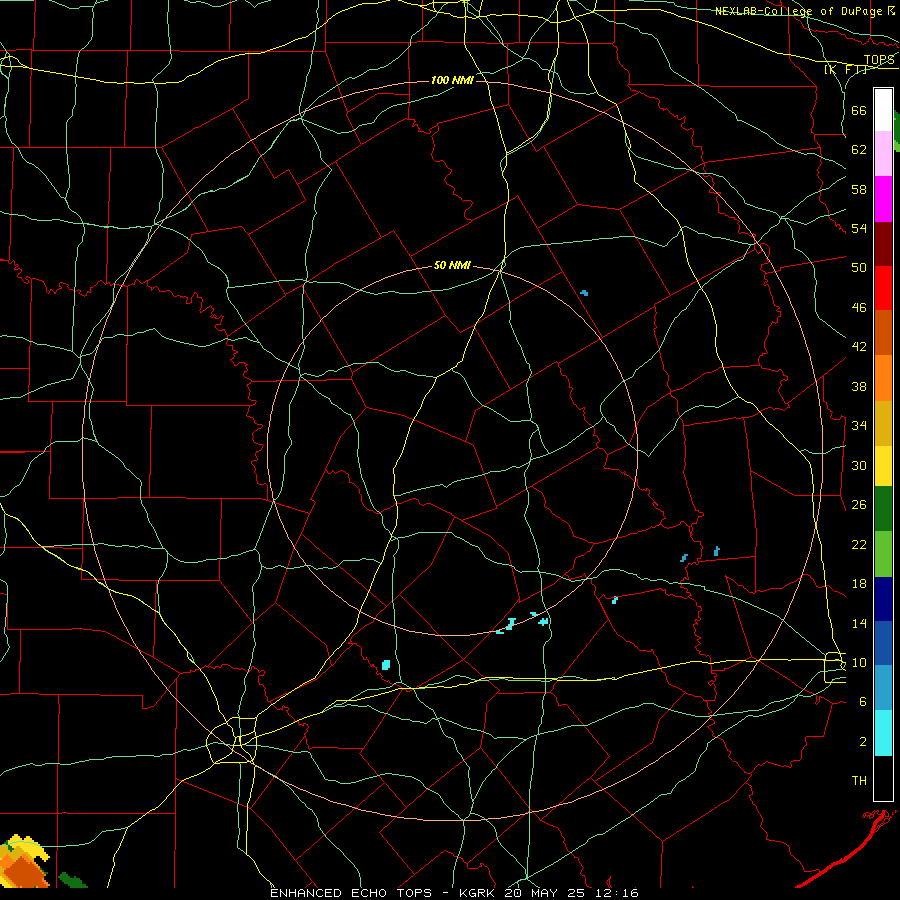The height and width of the screenshot is (900, 900).
Task: Click the yellow legend swatch
Action: 883,465
